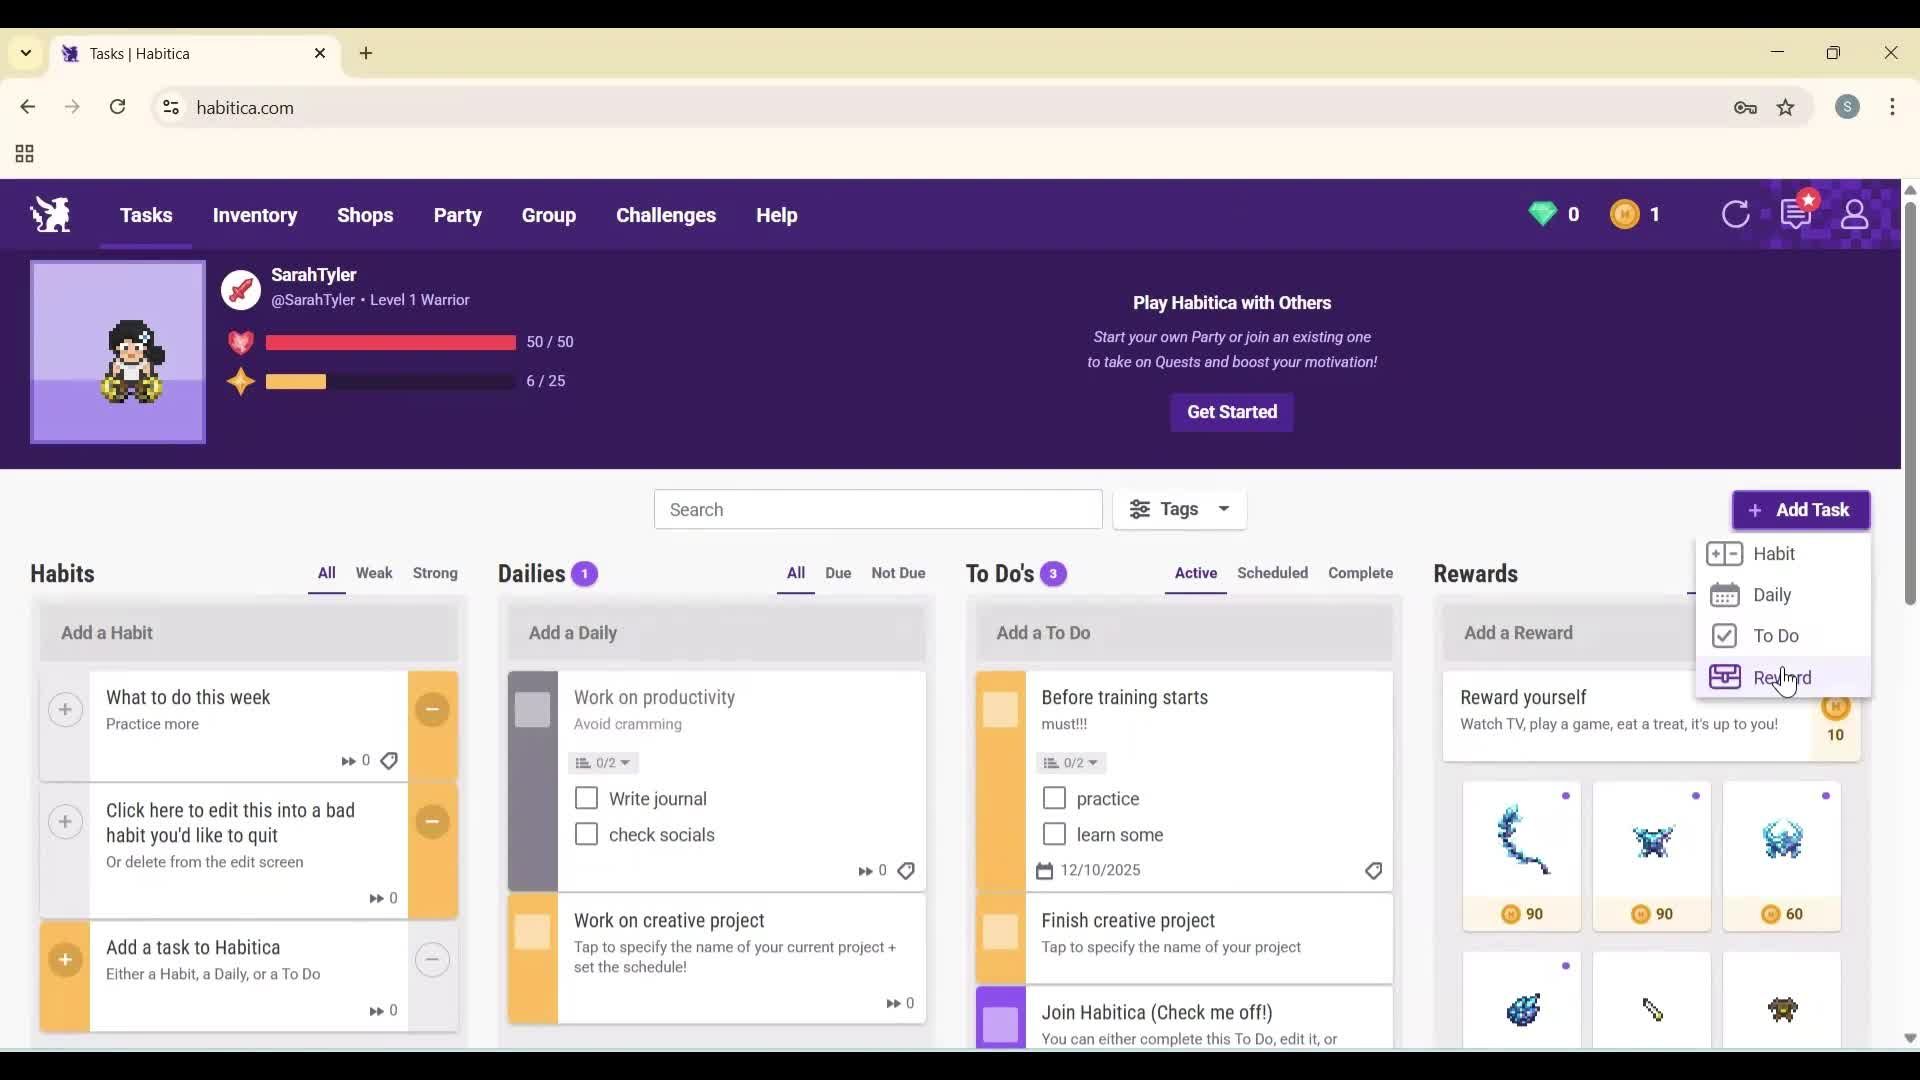The height and width of the screenshot is (1080, 1920).
Task: Expand the 0/2 checklist on Work on productivity
Action: (602, 762)
